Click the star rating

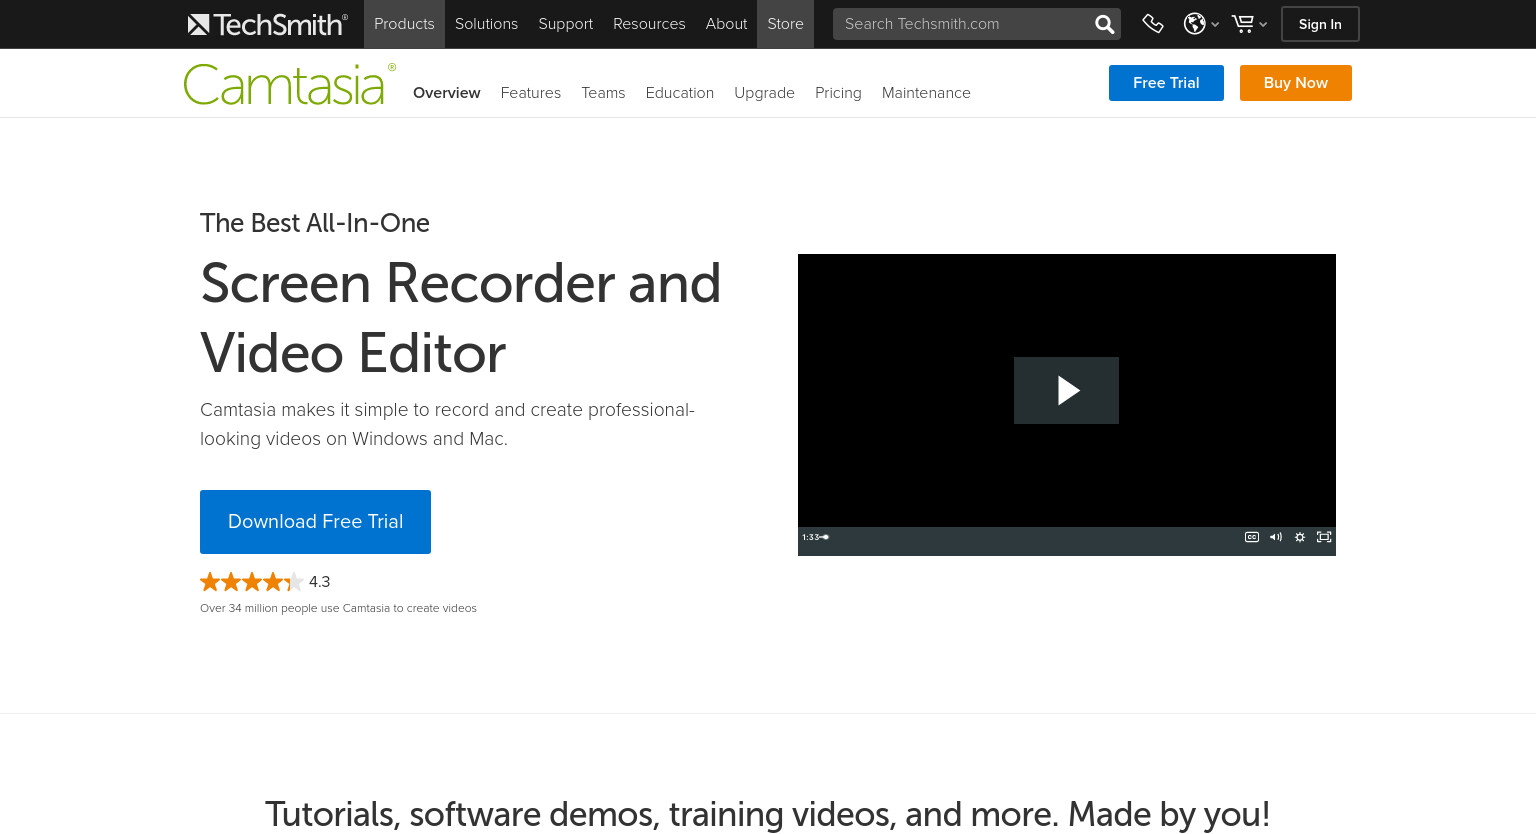tap(251, 582)
